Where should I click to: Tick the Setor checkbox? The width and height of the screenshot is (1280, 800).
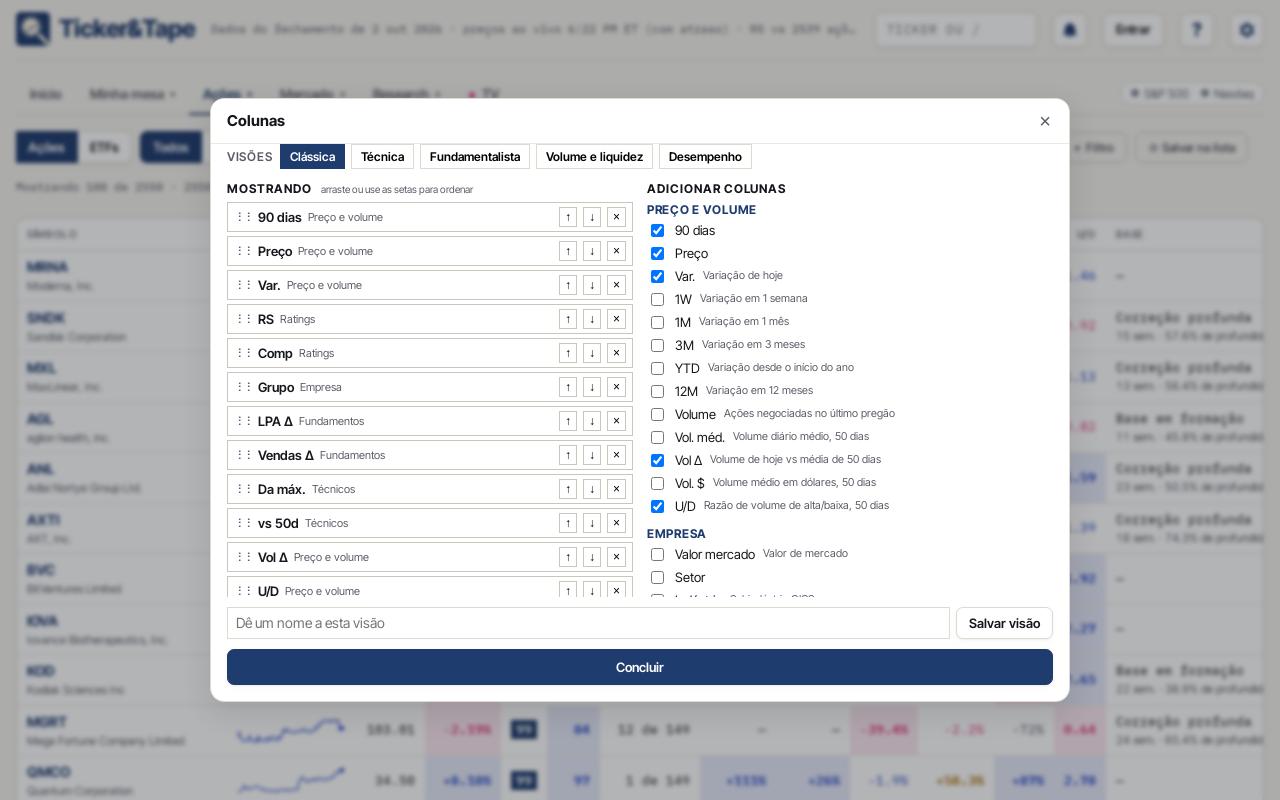coord(657,577)
